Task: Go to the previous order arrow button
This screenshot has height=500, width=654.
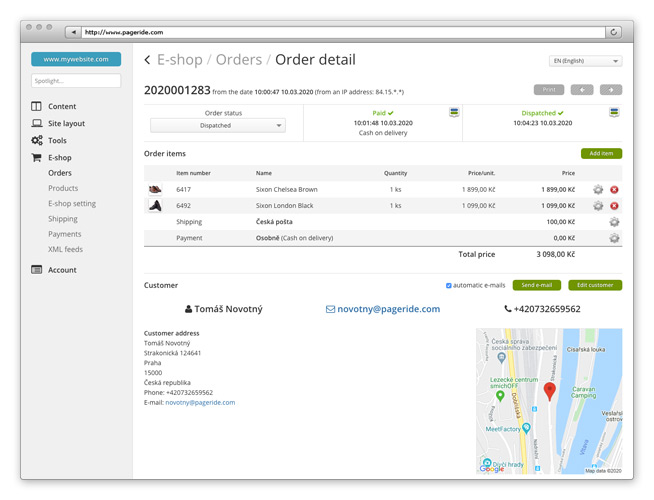Action: pyautogui.click(x=582, y=90)
